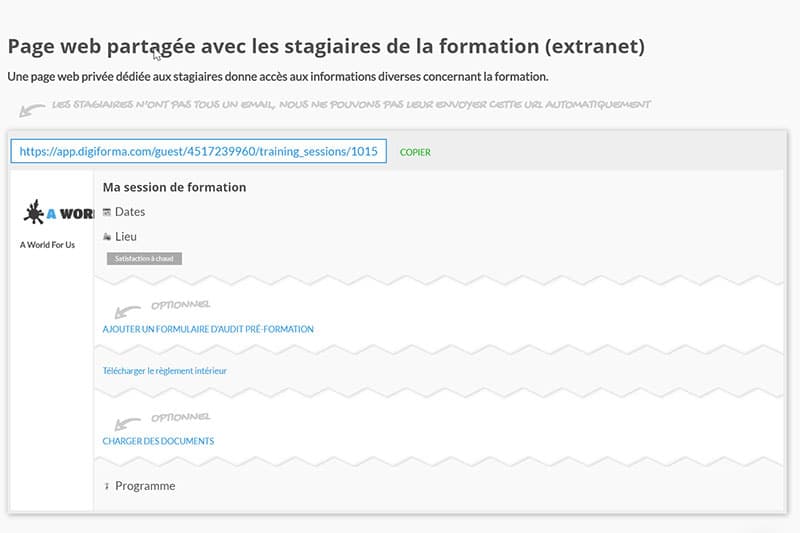Click the Page web partagée page heading

[x=326, y=46]
